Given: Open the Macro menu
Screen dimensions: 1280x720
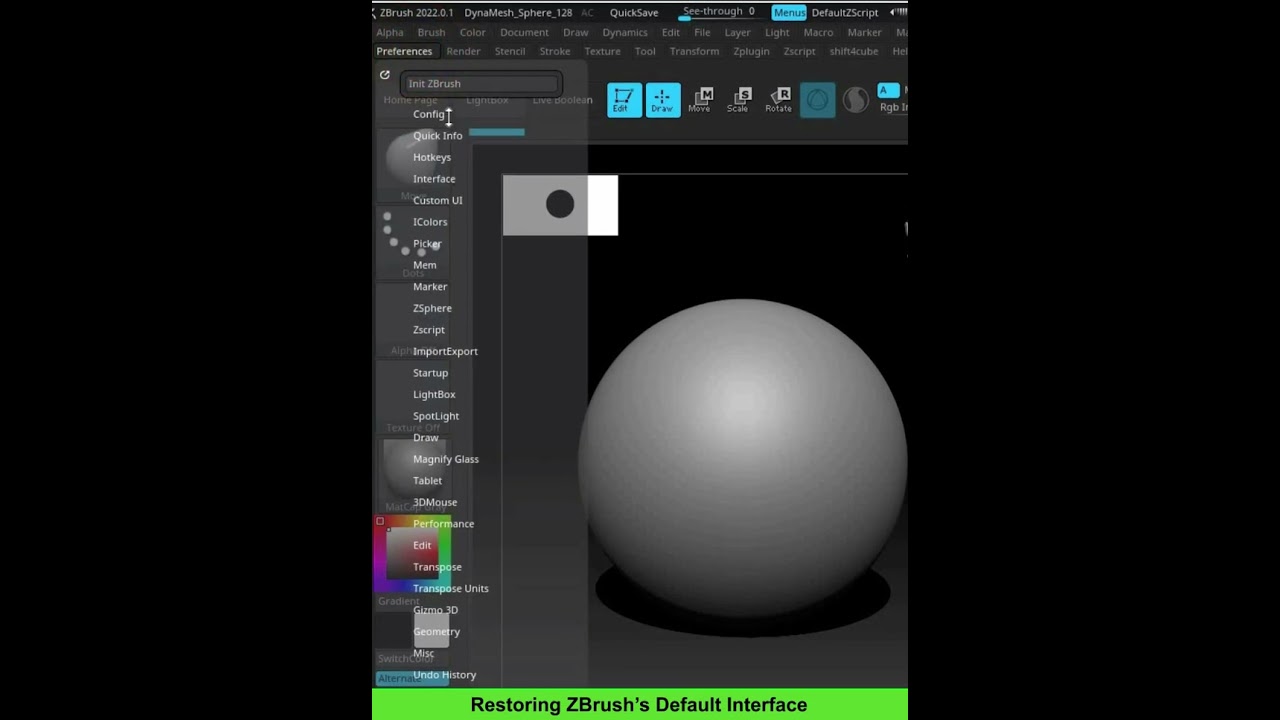Looking at the screenshot, I should click(818, 32).
